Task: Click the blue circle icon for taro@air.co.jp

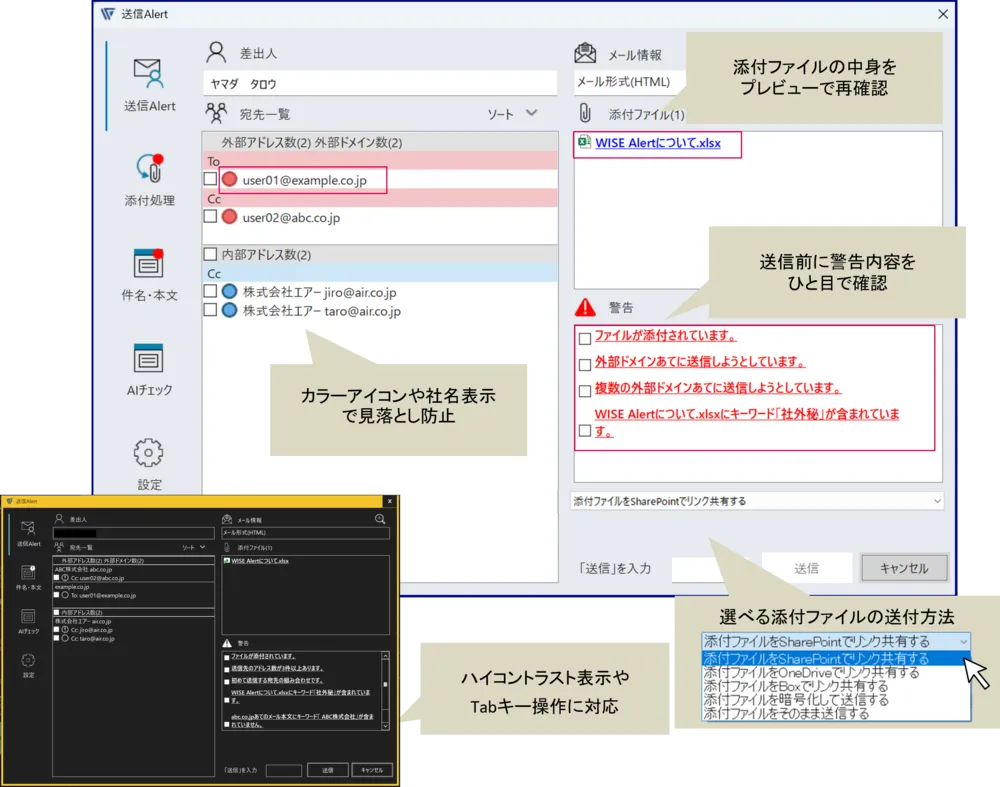Action: click(x=230, y=311)
